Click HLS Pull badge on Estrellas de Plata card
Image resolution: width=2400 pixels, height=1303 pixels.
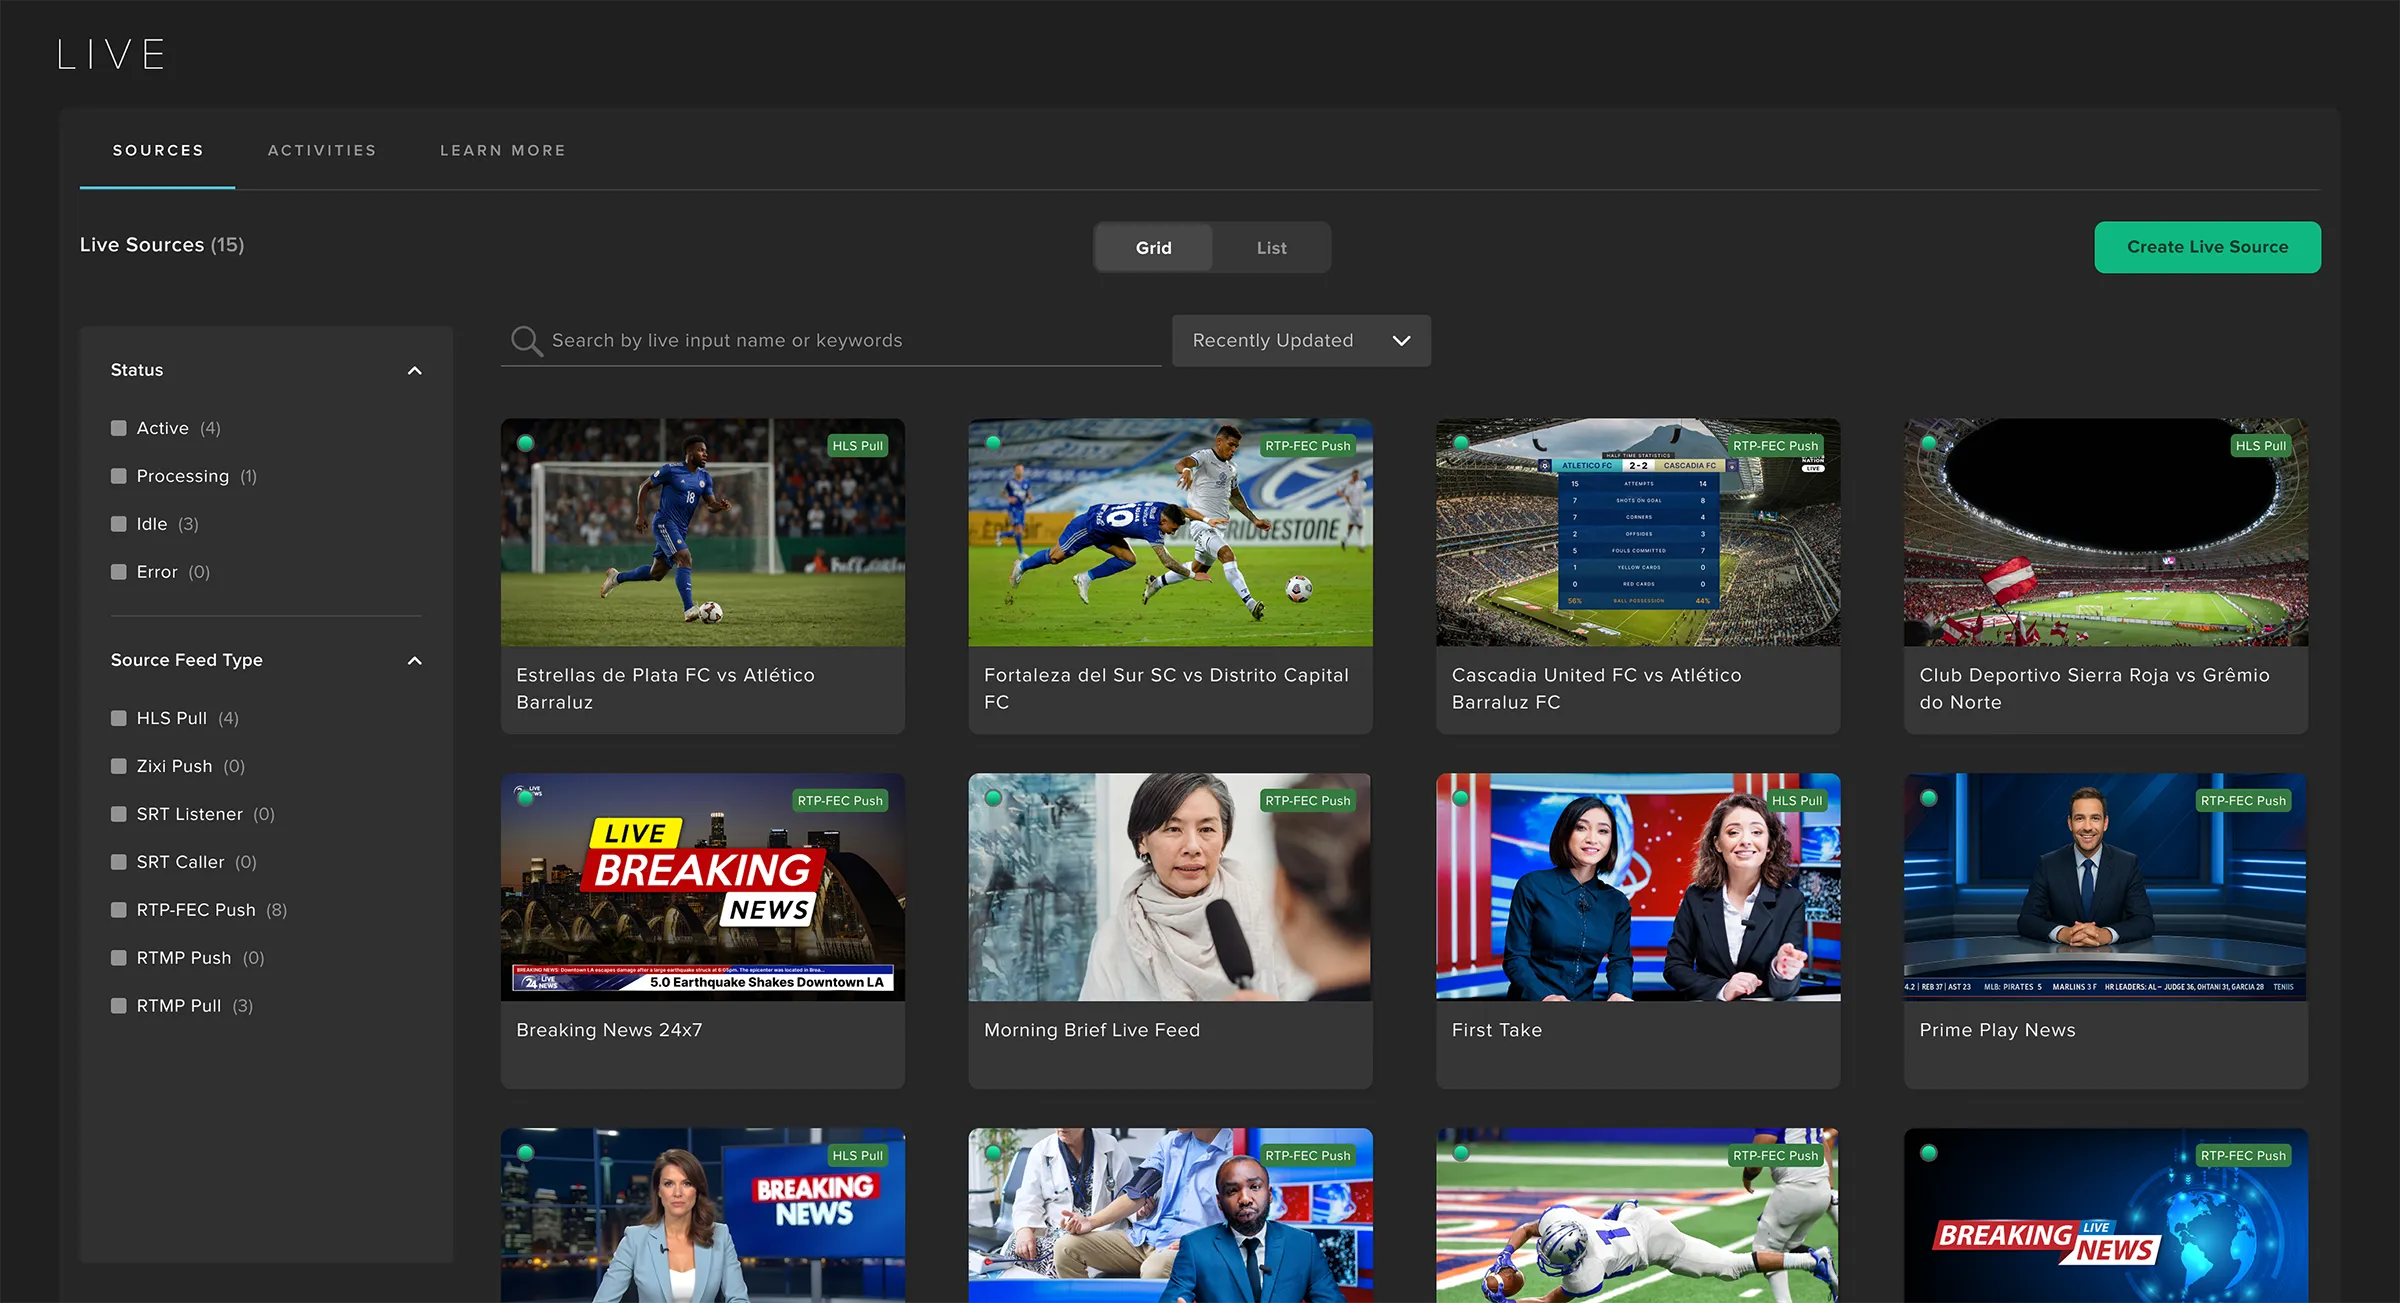tap(858, 446)
